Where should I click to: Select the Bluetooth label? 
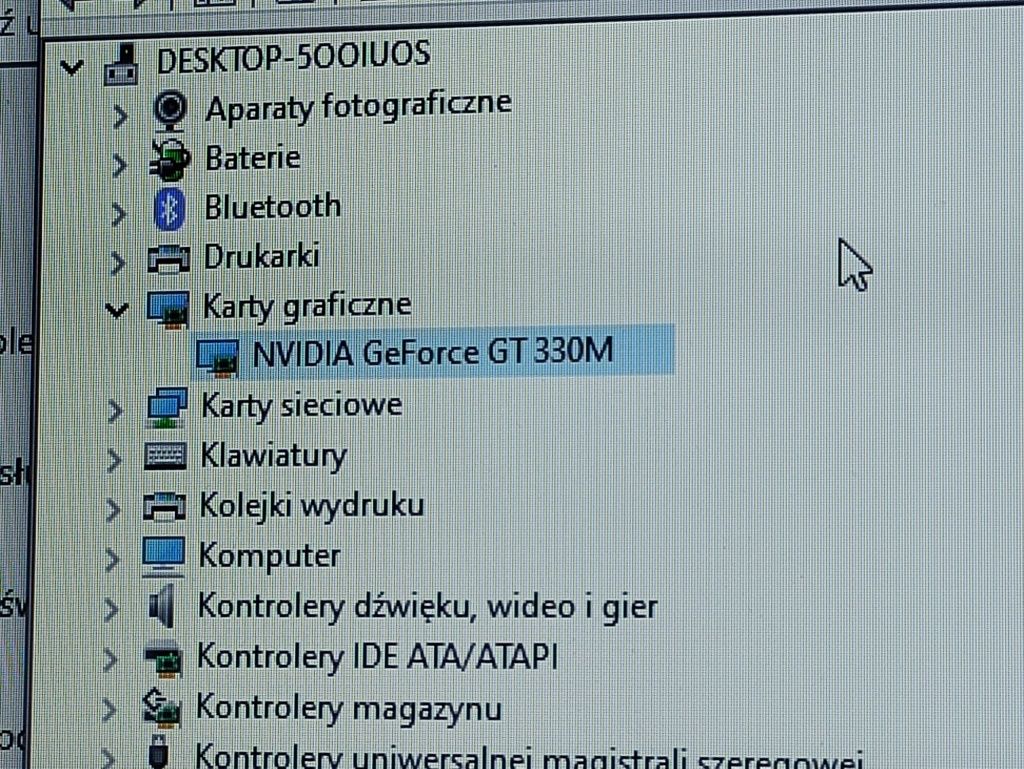273,206
